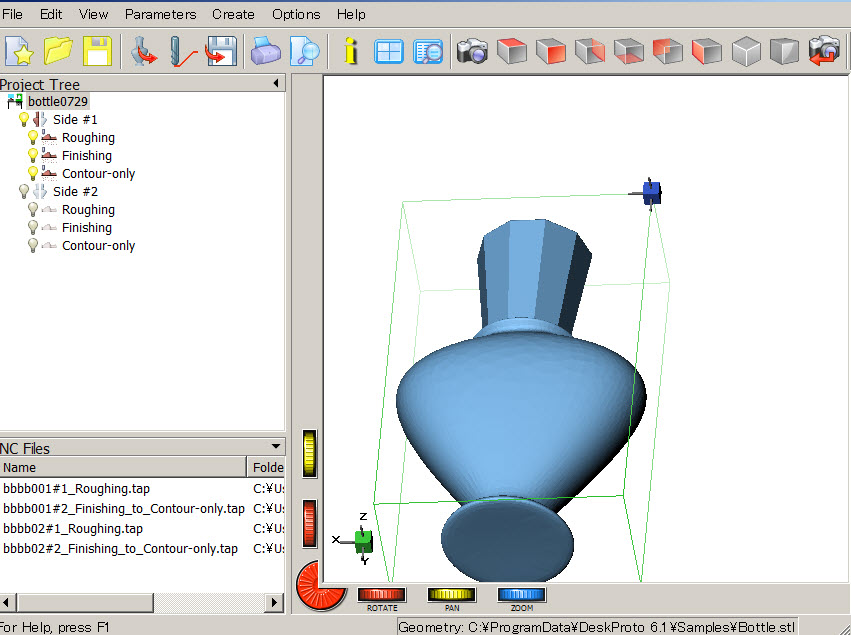This screenshot has width=851, height=635.
Task: Select bbbb02#2_Finishing_to_Contour-only.tap file
Action: click(x=120, y=549)
